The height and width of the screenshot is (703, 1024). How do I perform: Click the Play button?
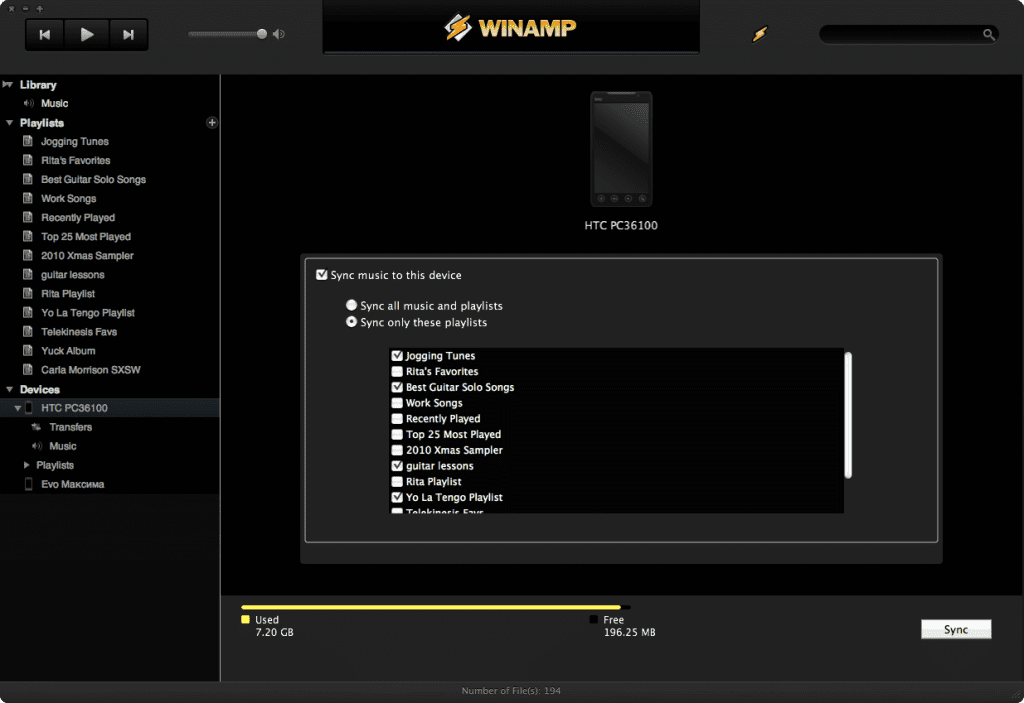click(86, 34)
